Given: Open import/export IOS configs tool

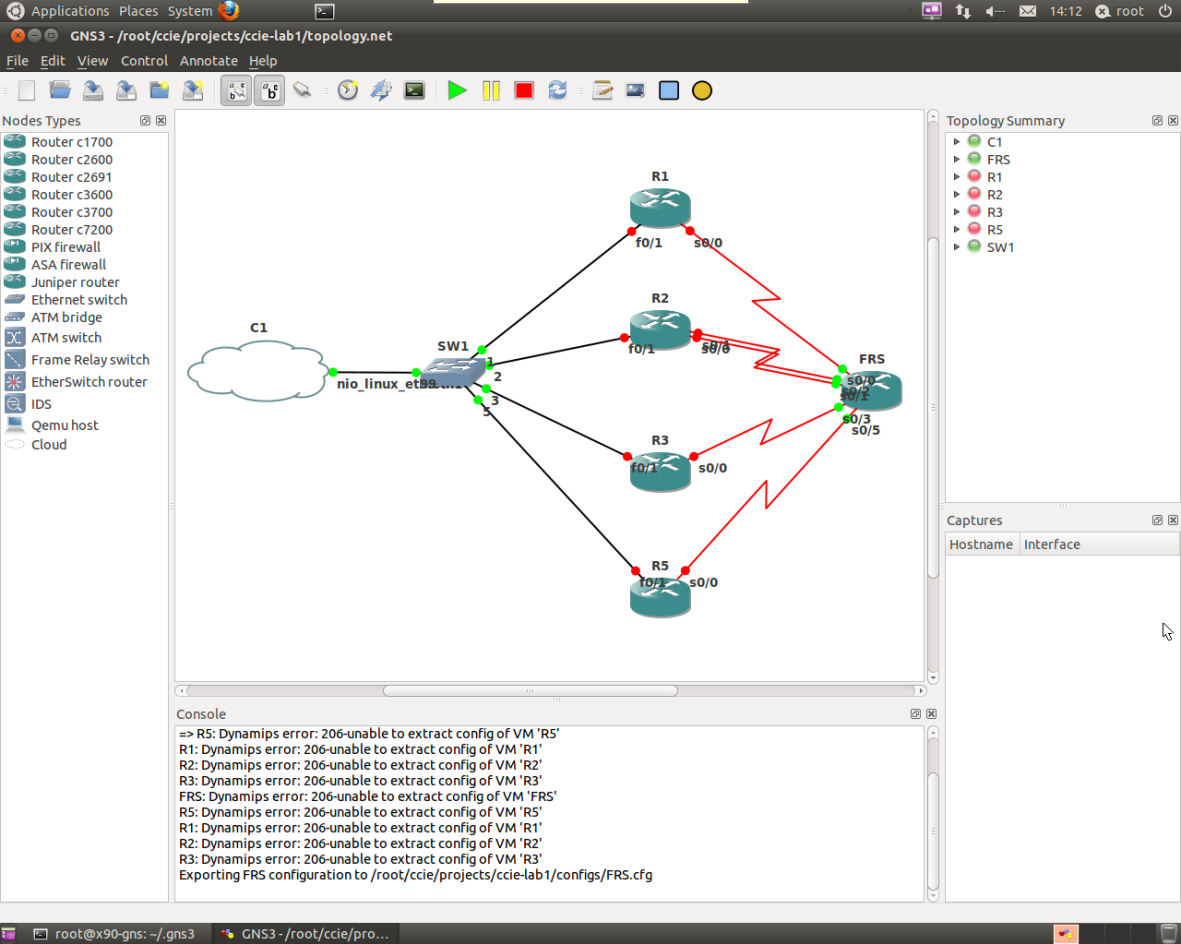Looking at the screenshot, I should point(381,90).
